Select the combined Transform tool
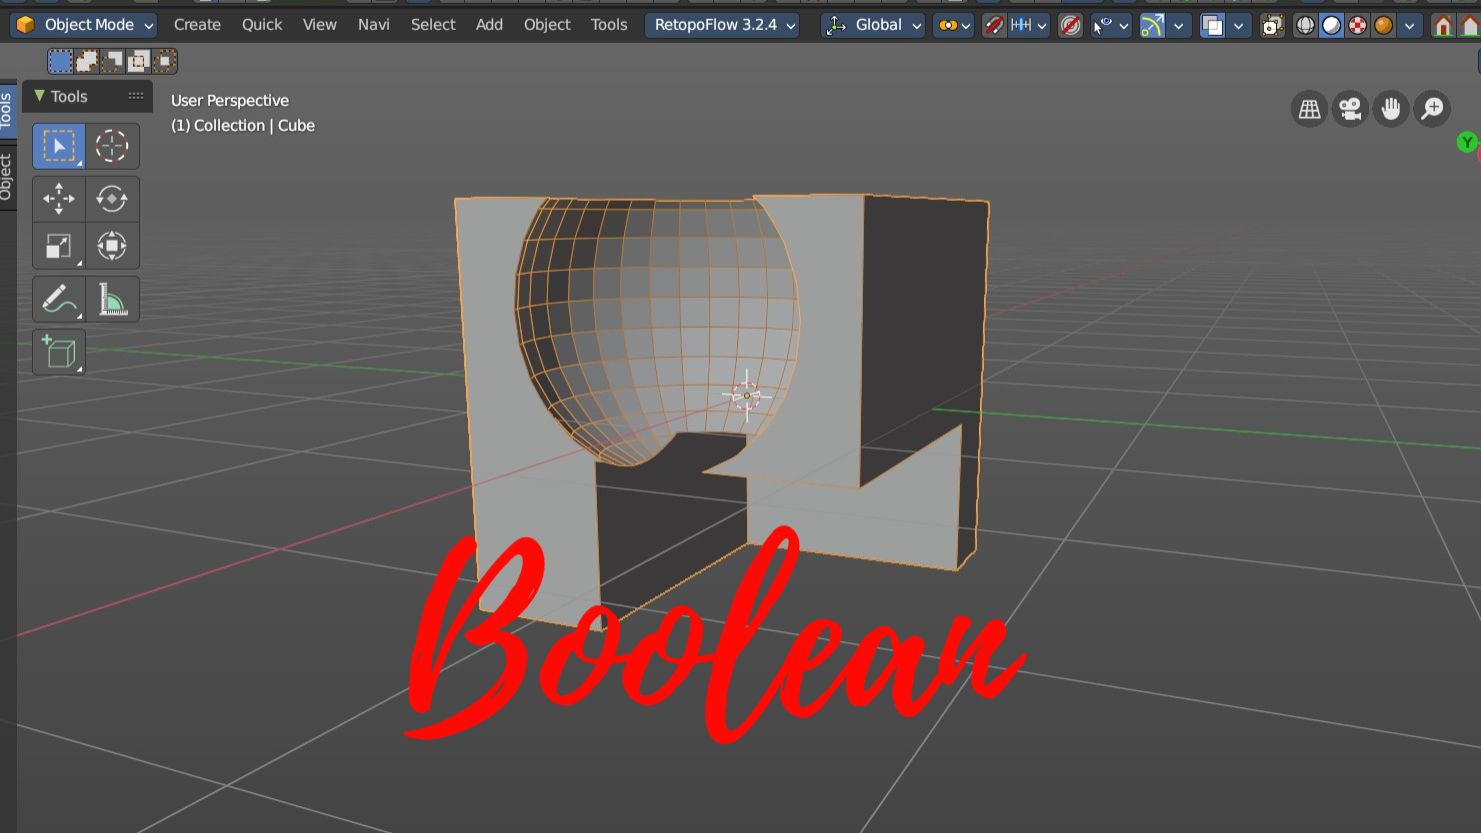Viewport: 1481px width, 833px height. (x=112, y=246)
